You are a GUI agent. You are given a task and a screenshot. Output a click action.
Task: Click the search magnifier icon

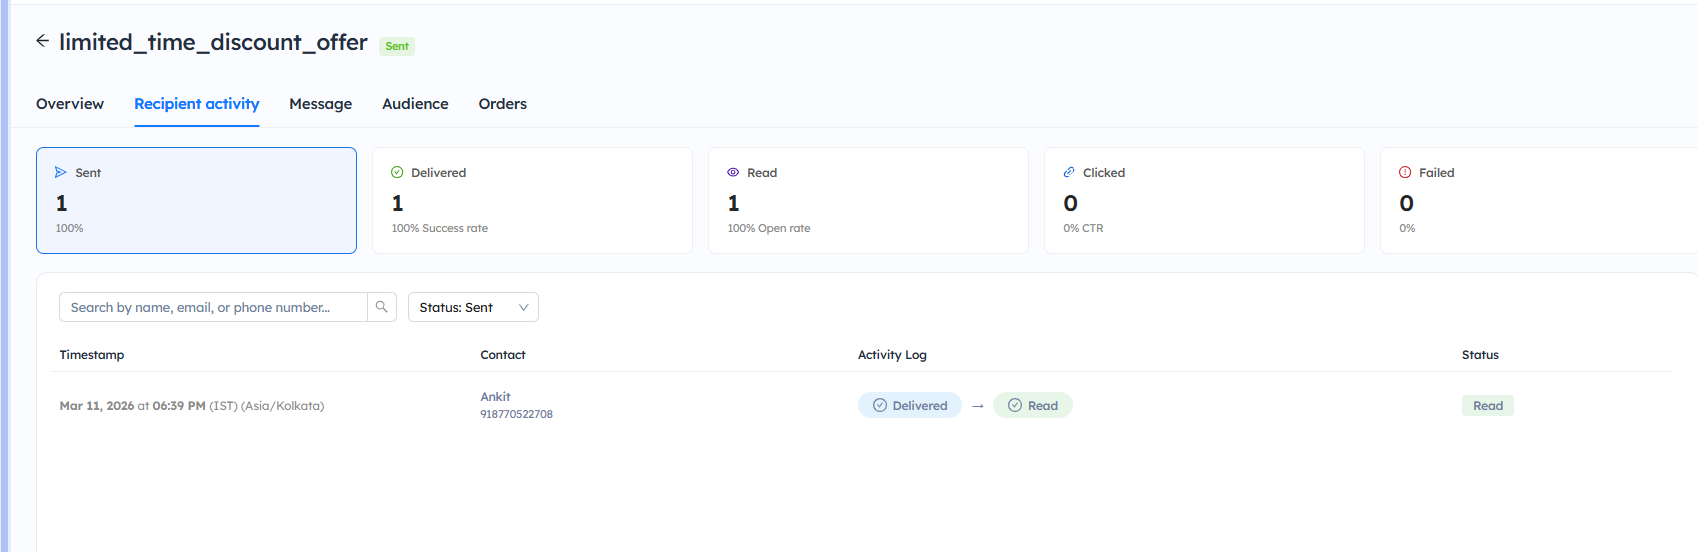point(381,307)
